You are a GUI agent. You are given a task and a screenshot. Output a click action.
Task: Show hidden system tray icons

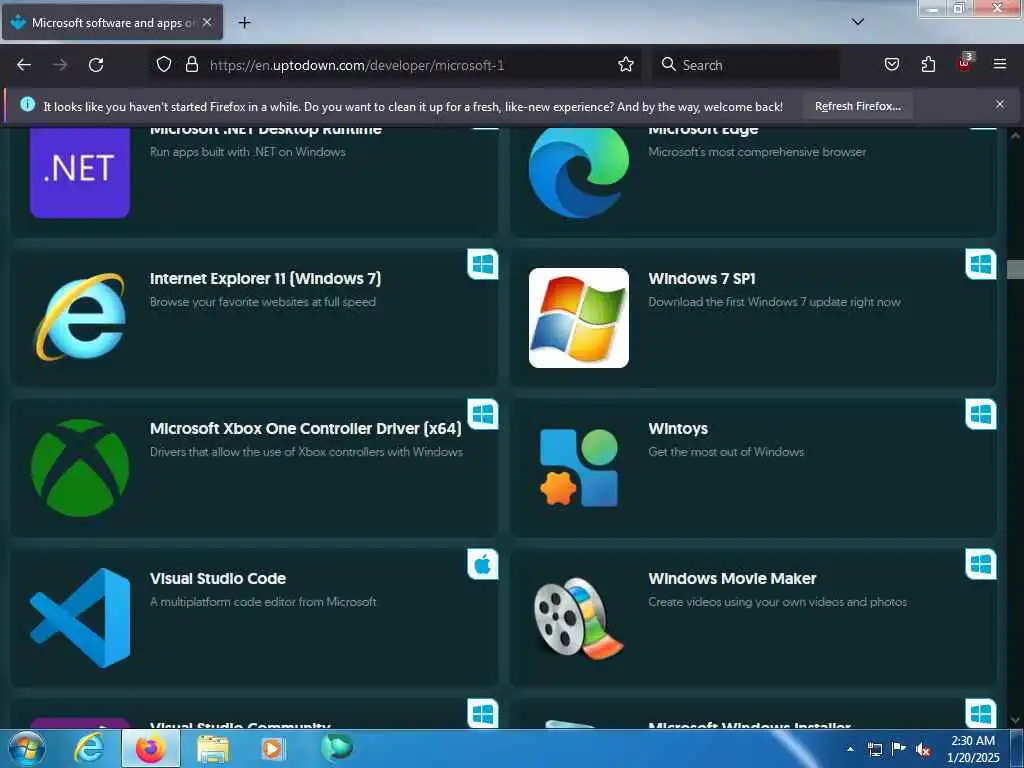[x=850, y=749]
